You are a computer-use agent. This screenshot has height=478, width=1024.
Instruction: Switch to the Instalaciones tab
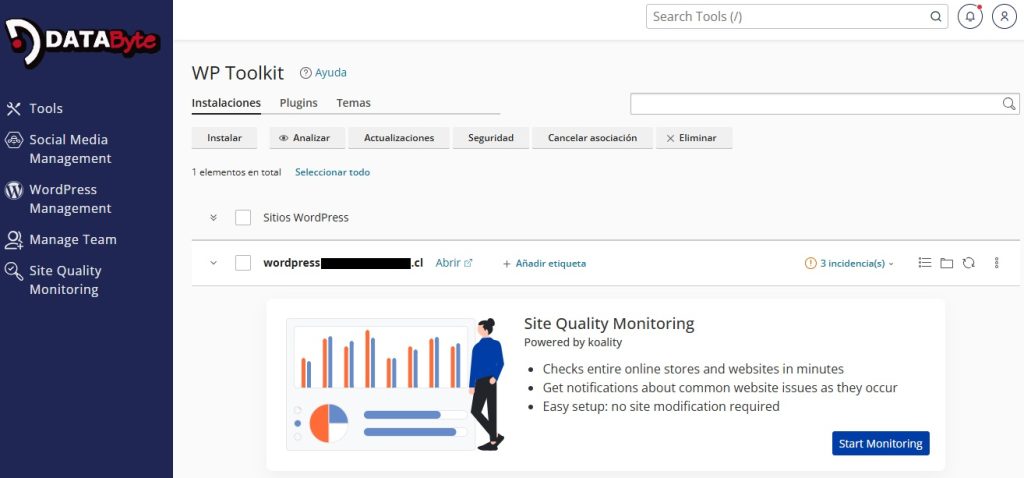226,103
